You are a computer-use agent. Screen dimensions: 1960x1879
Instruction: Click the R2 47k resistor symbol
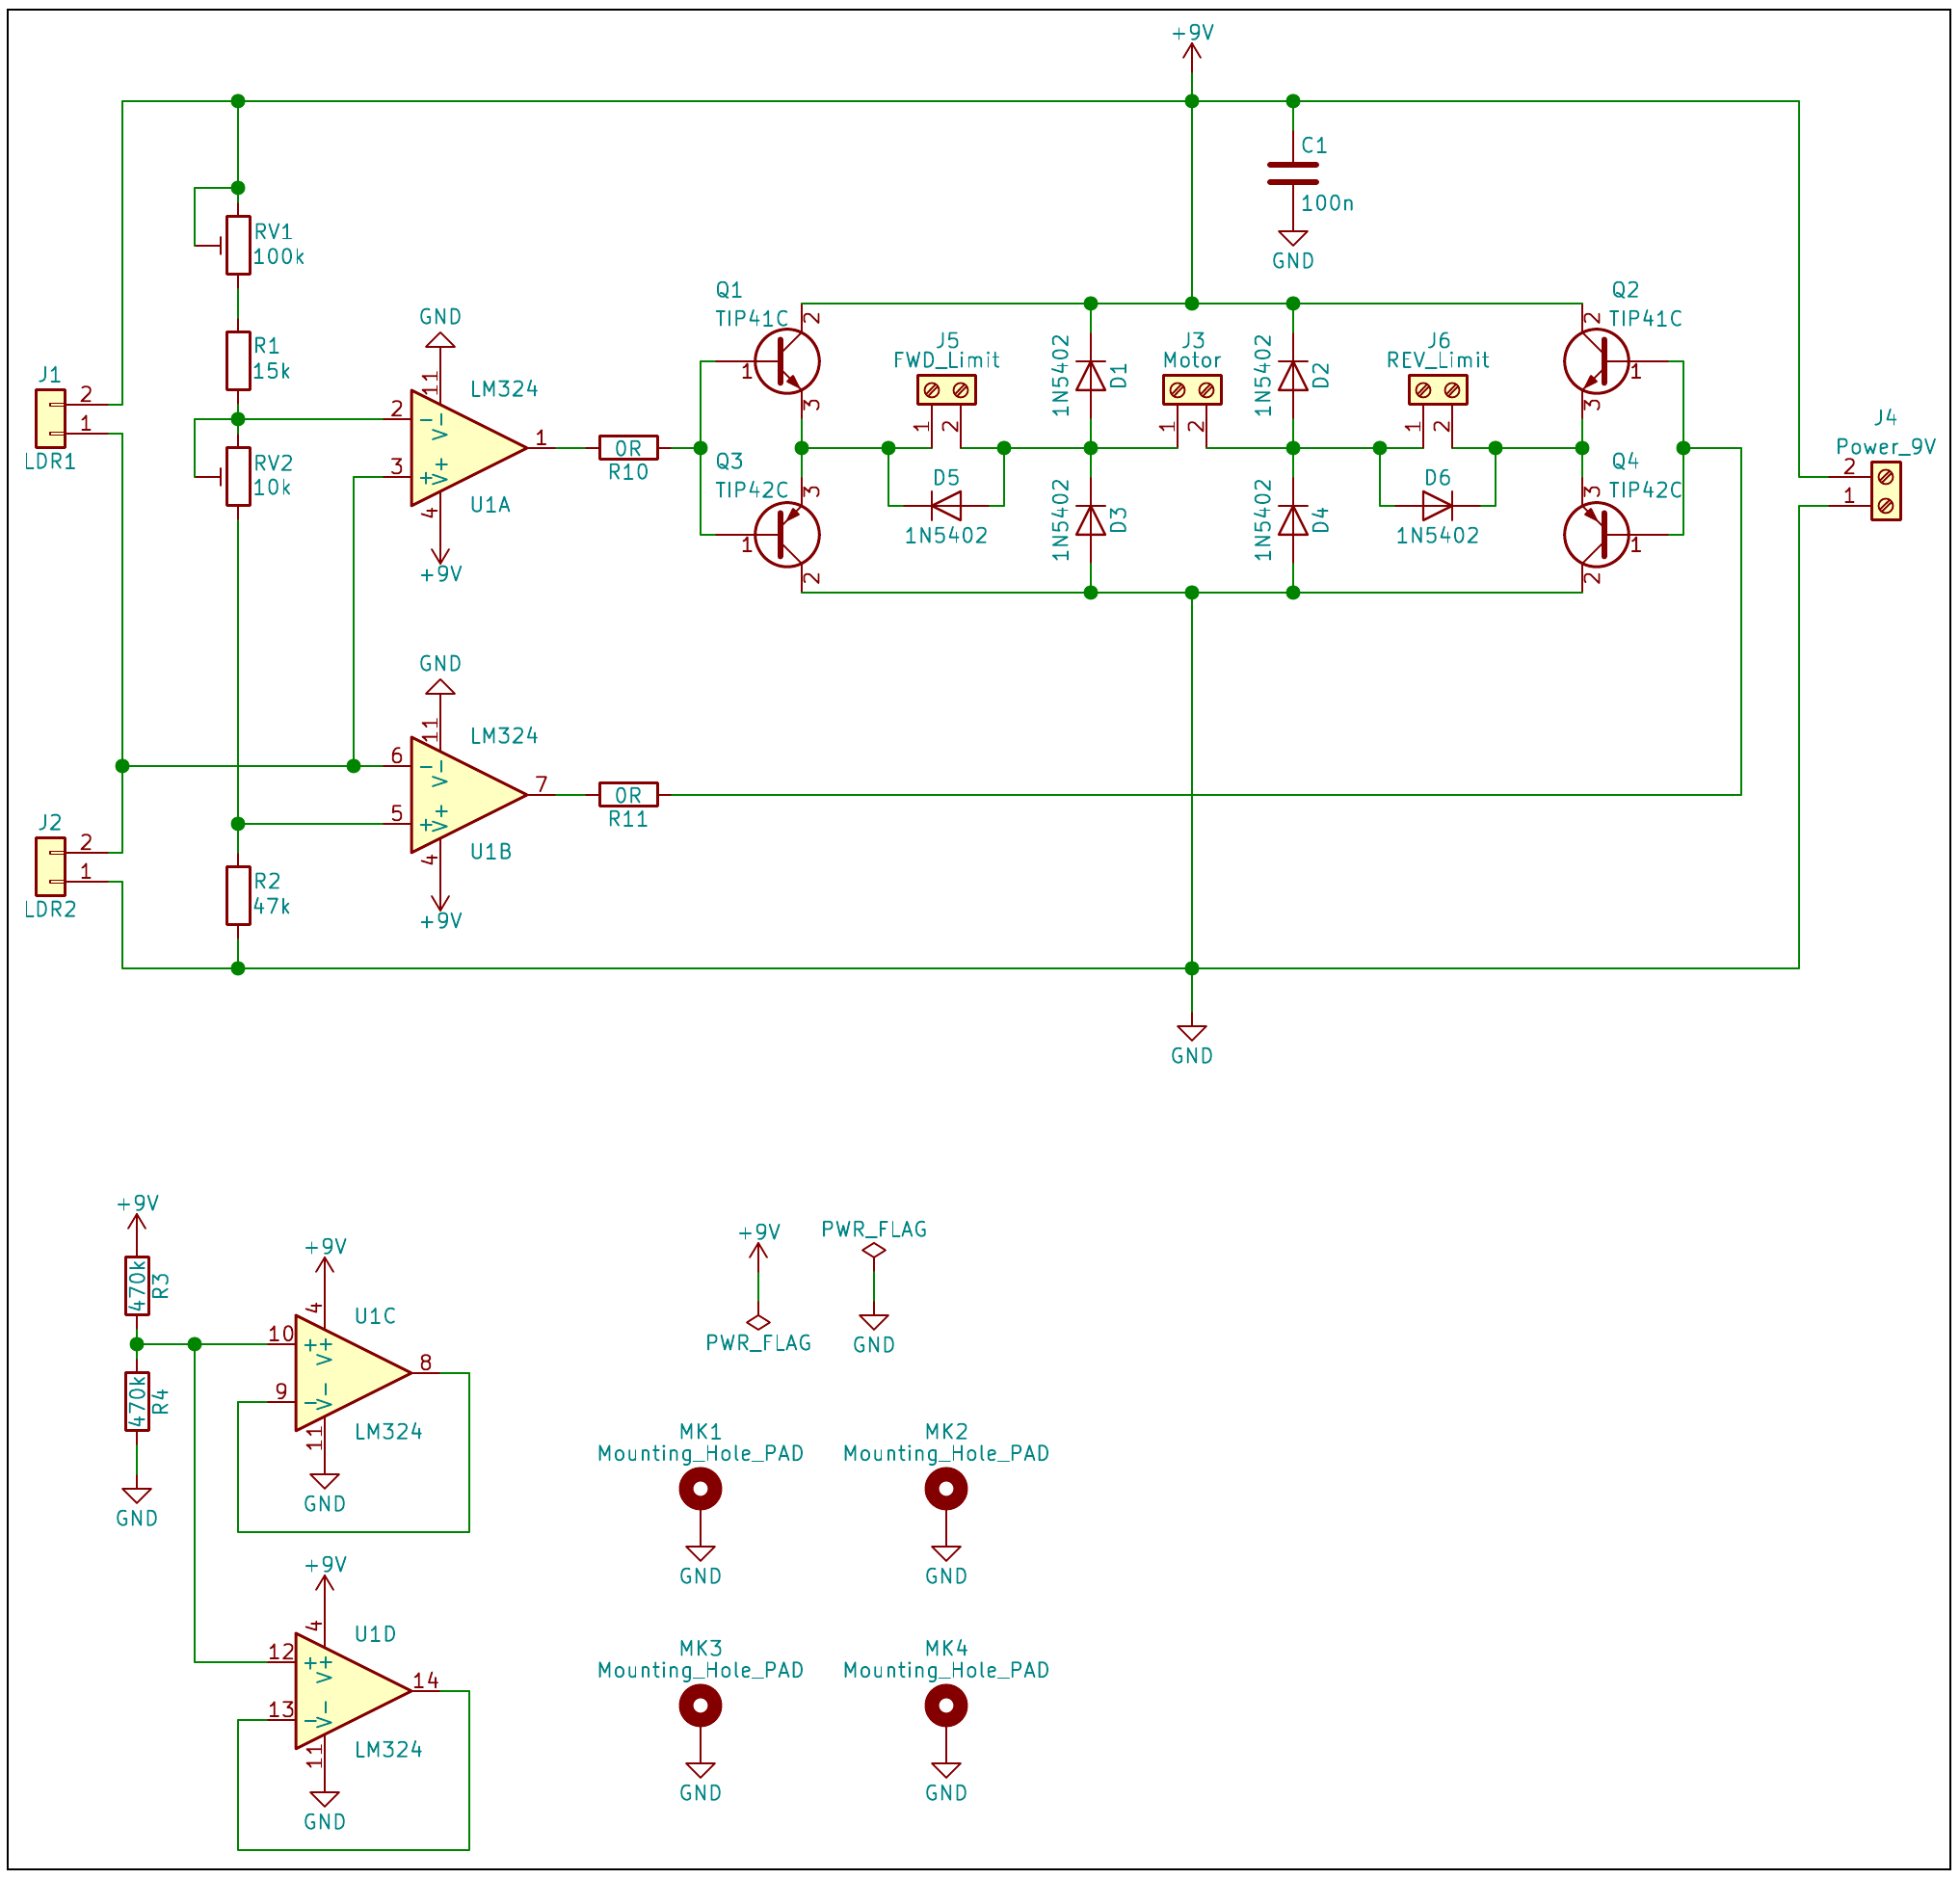pos(238,895)
